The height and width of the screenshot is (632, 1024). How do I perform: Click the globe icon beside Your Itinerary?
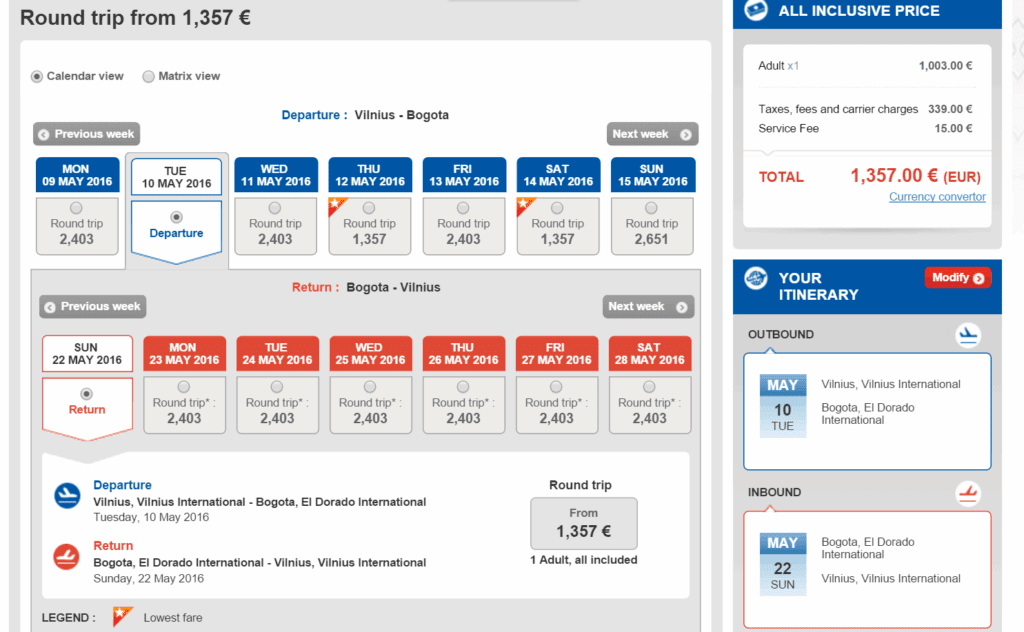click(x=757, y=278)
